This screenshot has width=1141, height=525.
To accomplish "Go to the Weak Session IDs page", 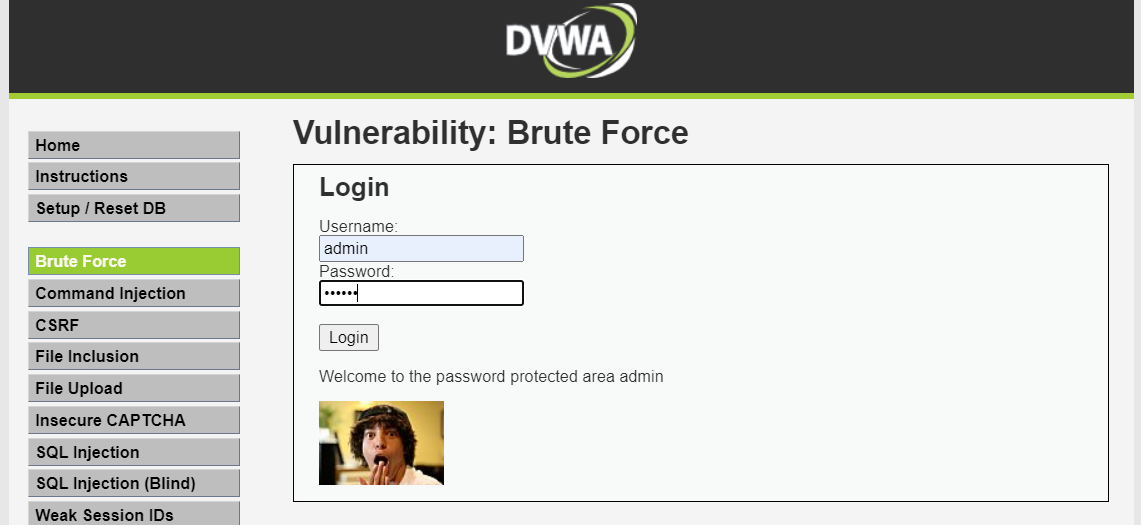I will pos(134,514).
